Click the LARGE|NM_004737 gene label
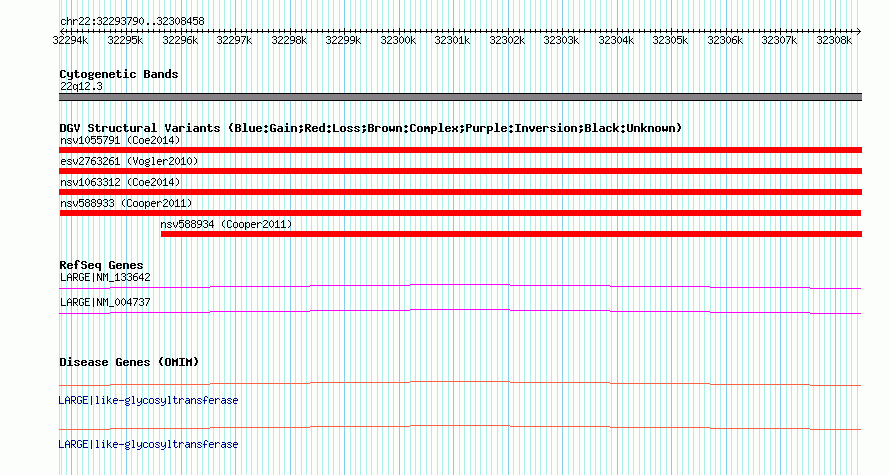890x475 pixels. [x=105, y=302]
